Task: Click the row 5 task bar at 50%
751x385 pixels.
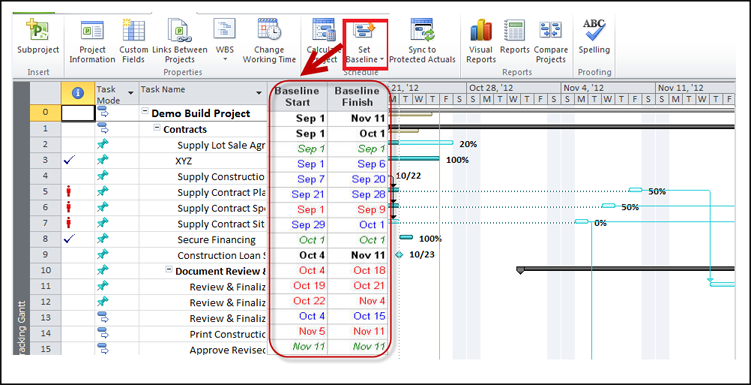Action: click(636, 190)
